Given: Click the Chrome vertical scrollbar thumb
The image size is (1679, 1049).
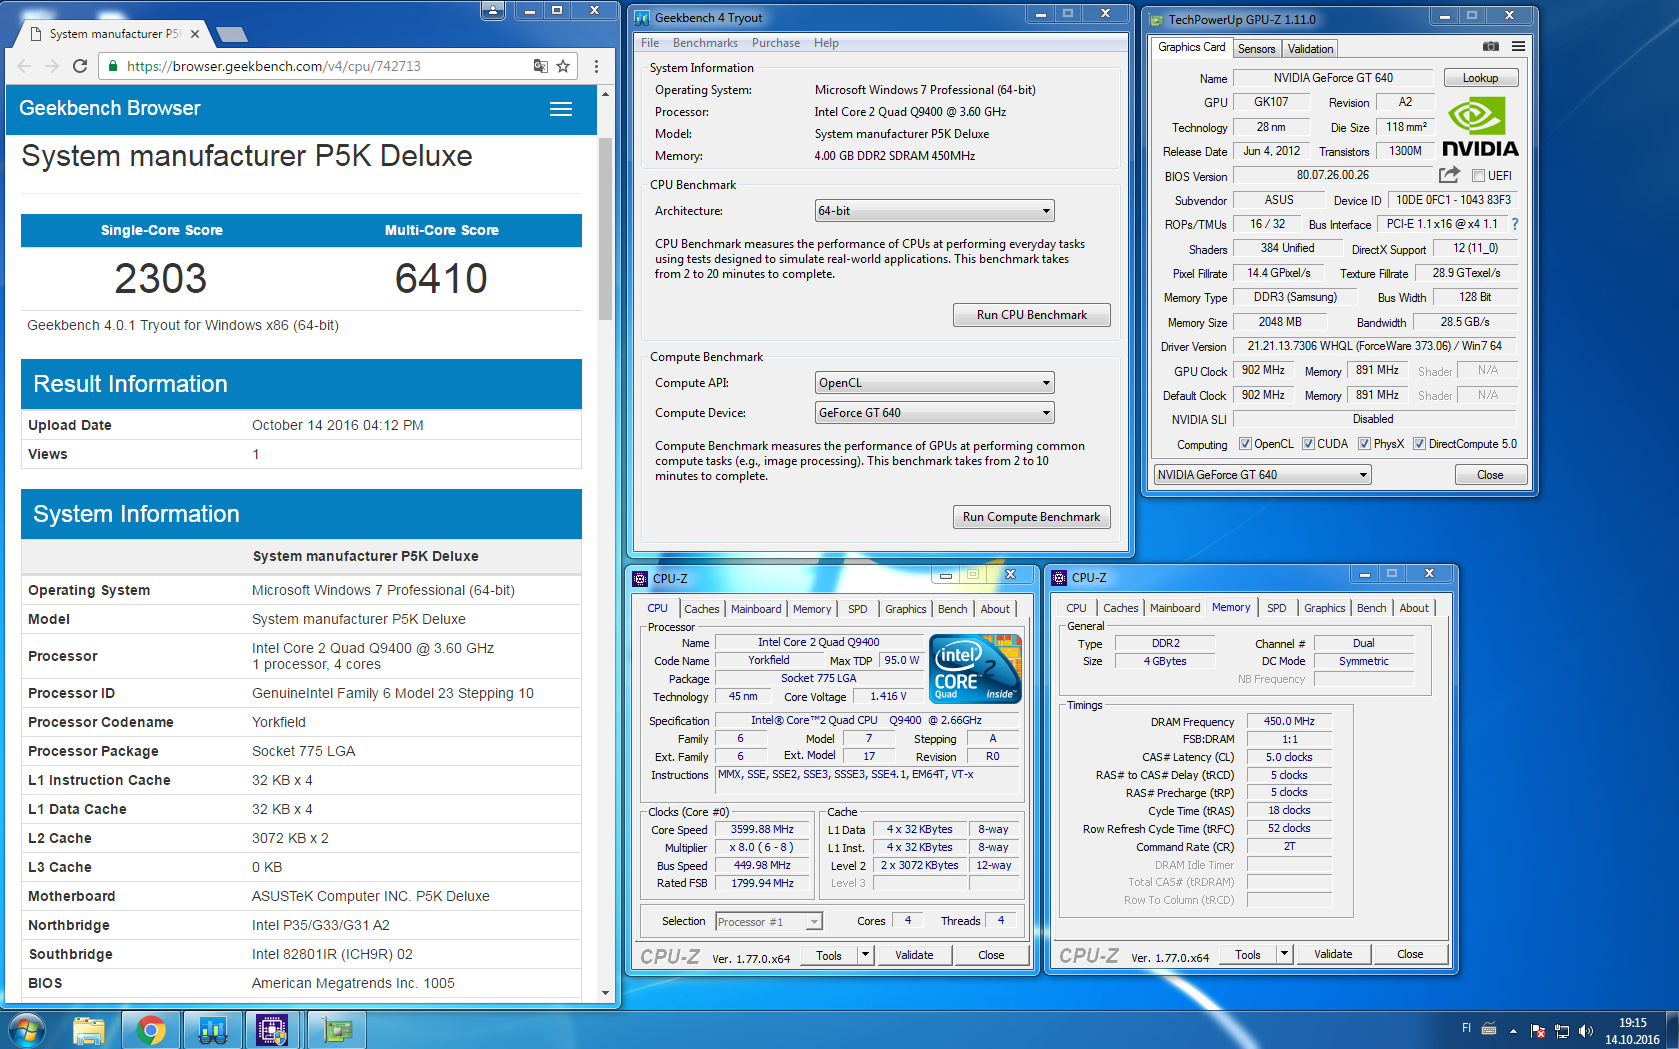Looking at the screenshot, I should click(x=605, y=229).
